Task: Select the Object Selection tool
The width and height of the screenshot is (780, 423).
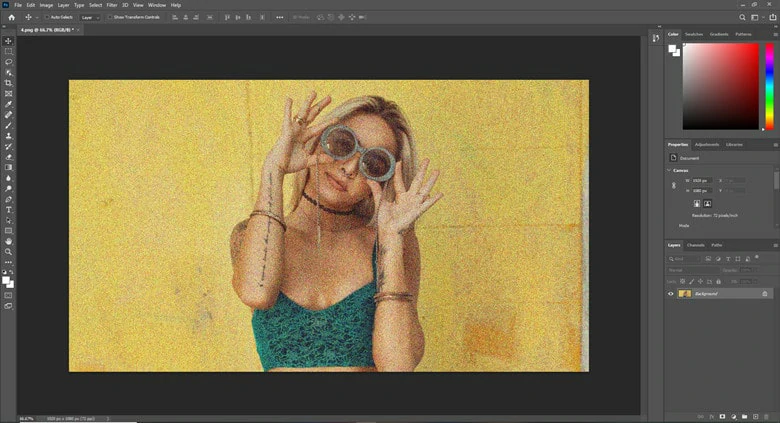Action: coord(8,73)
